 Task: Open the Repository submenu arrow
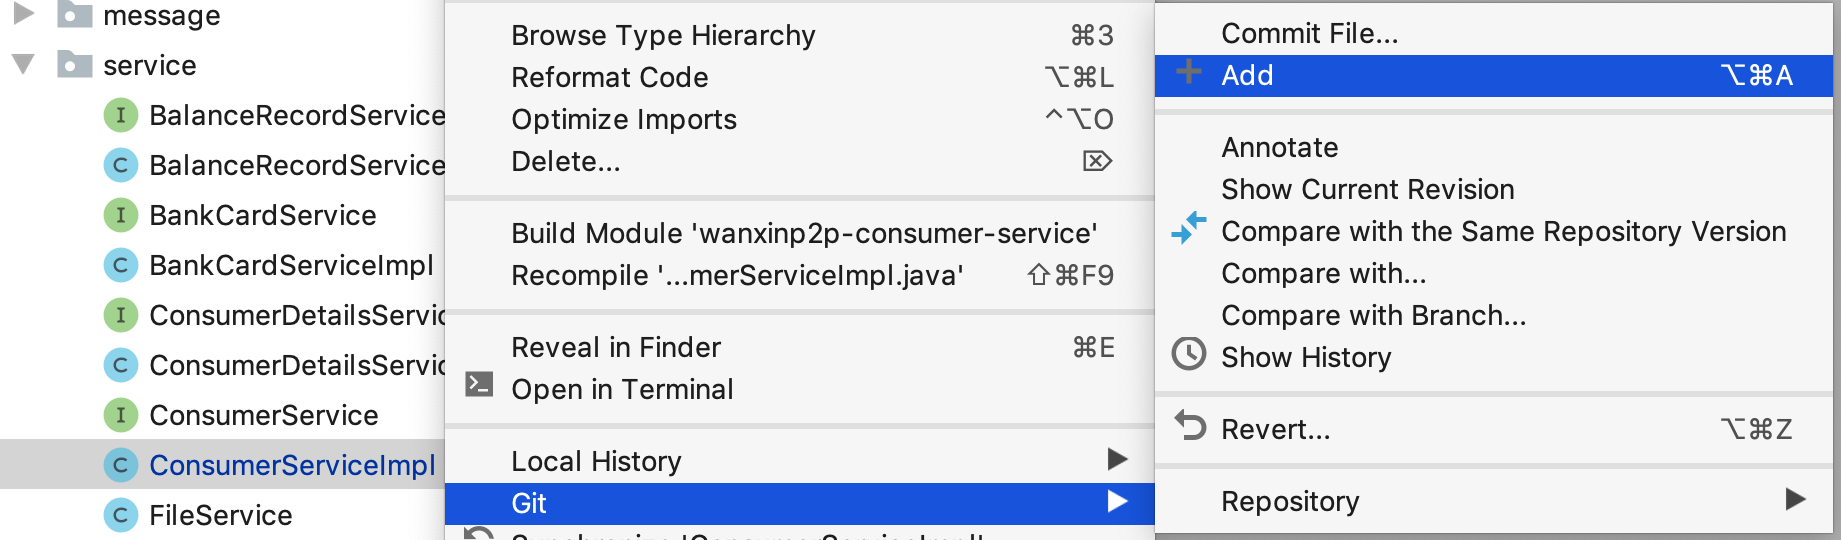(1795, 499)
